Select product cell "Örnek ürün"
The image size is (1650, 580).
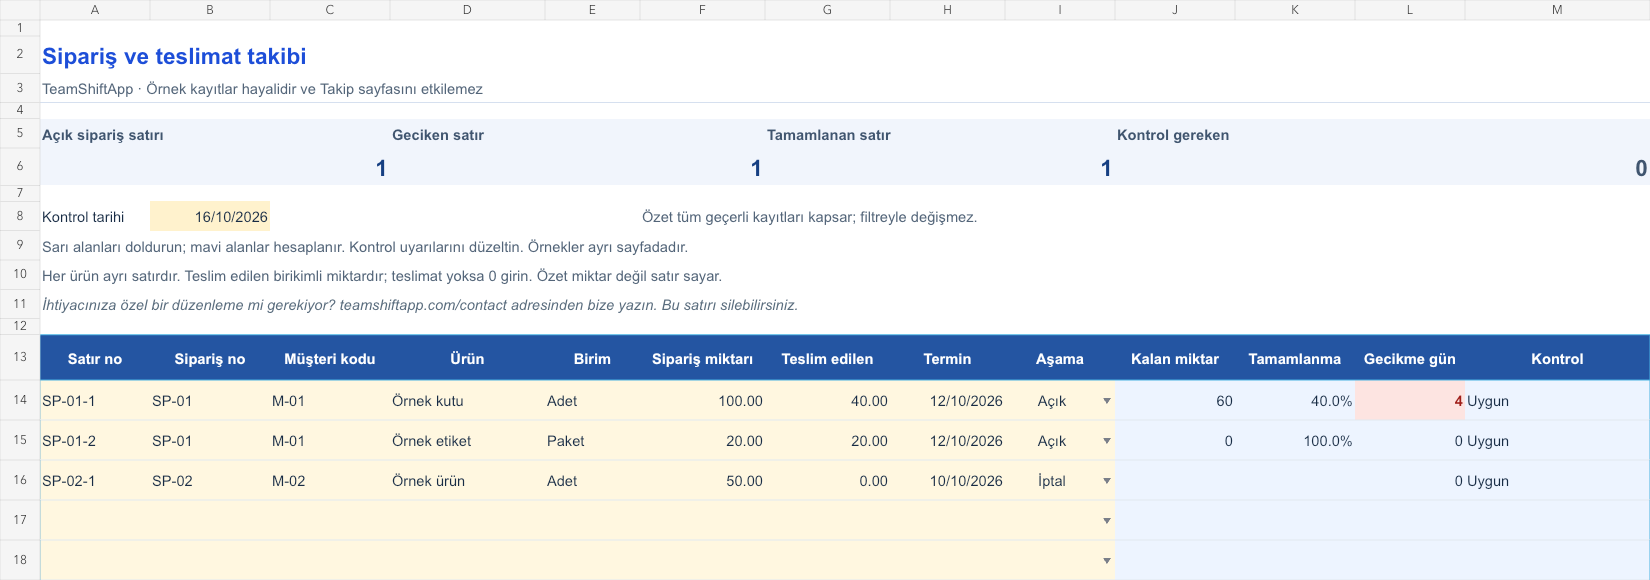click(x=467, y=481)
